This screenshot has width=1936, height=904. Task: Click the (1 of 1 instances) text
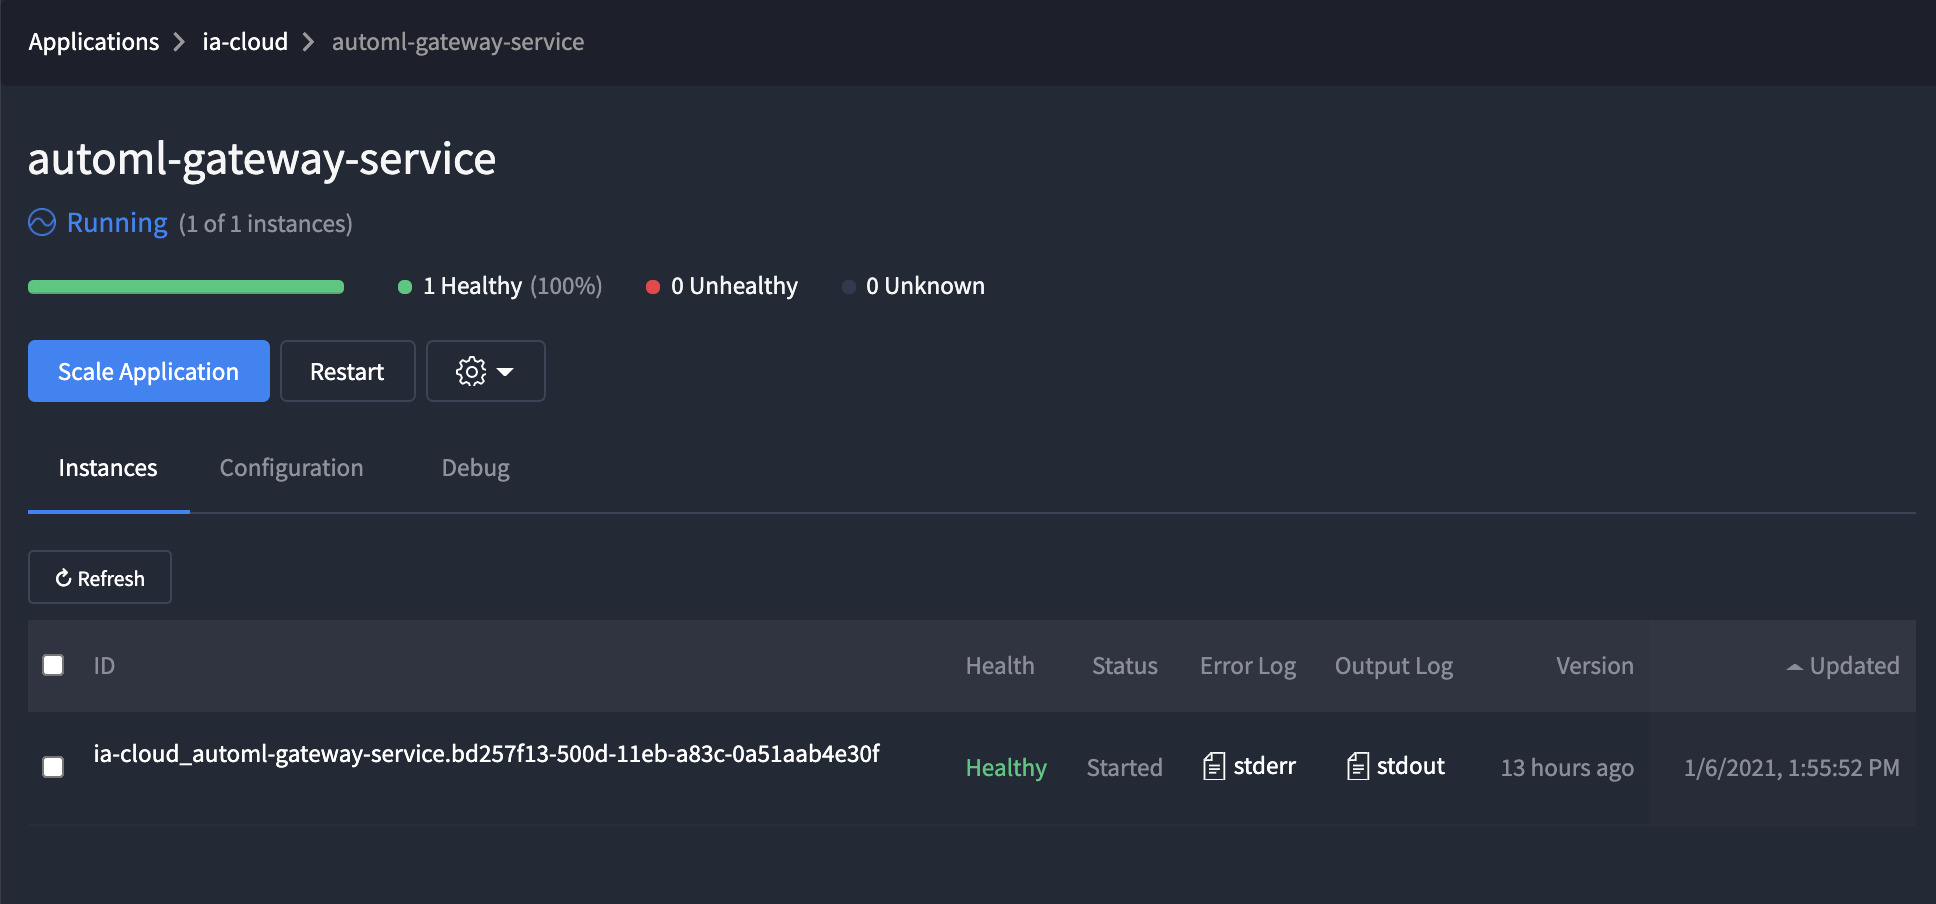tap(266, 223)
